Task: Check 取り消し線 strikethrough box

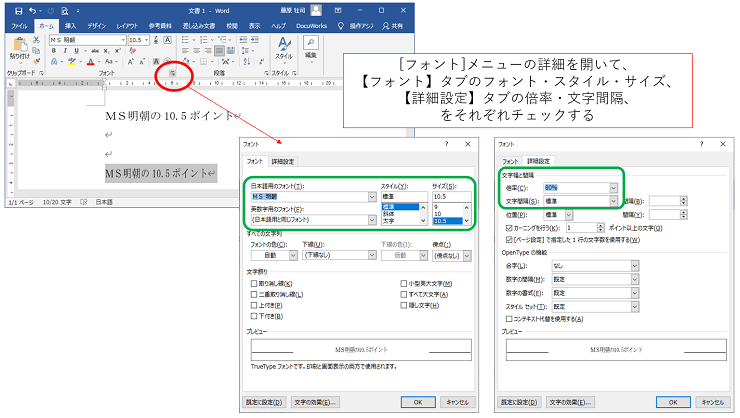Action: click(x=254, y=284)
